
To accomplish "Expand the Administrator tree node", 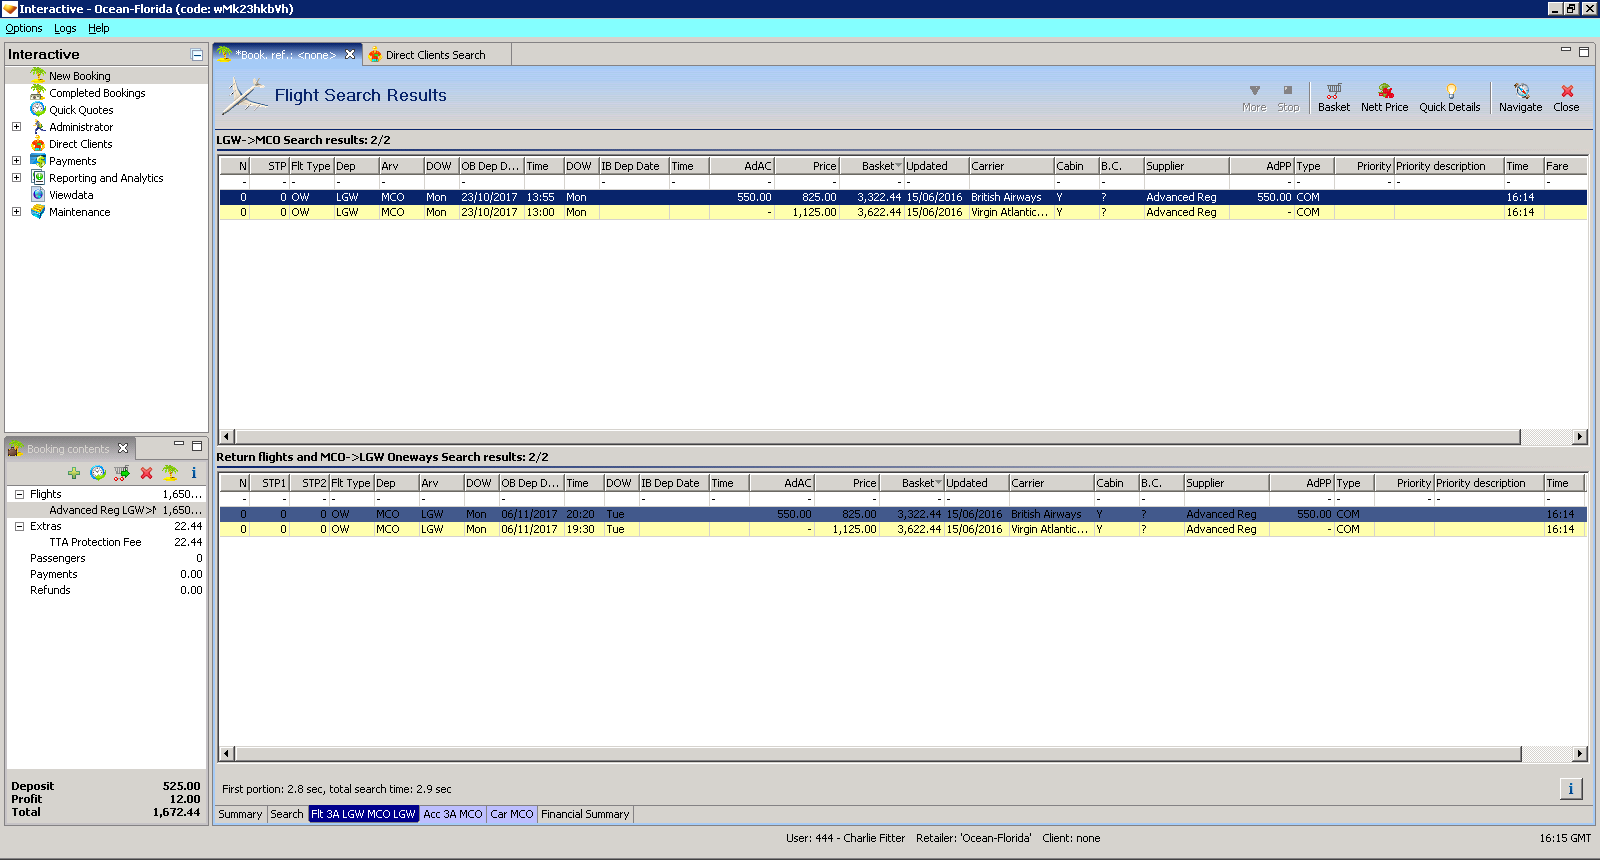I will pyautogui.click(x=16, y=127).
